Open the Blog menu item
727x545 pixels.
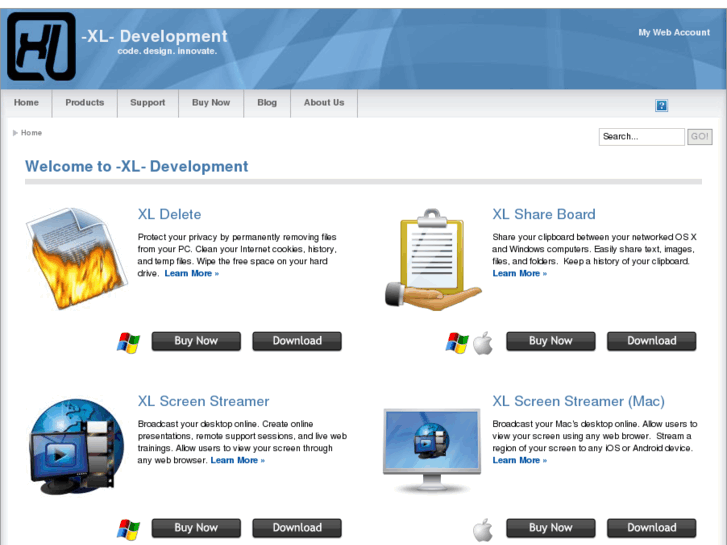267,103
